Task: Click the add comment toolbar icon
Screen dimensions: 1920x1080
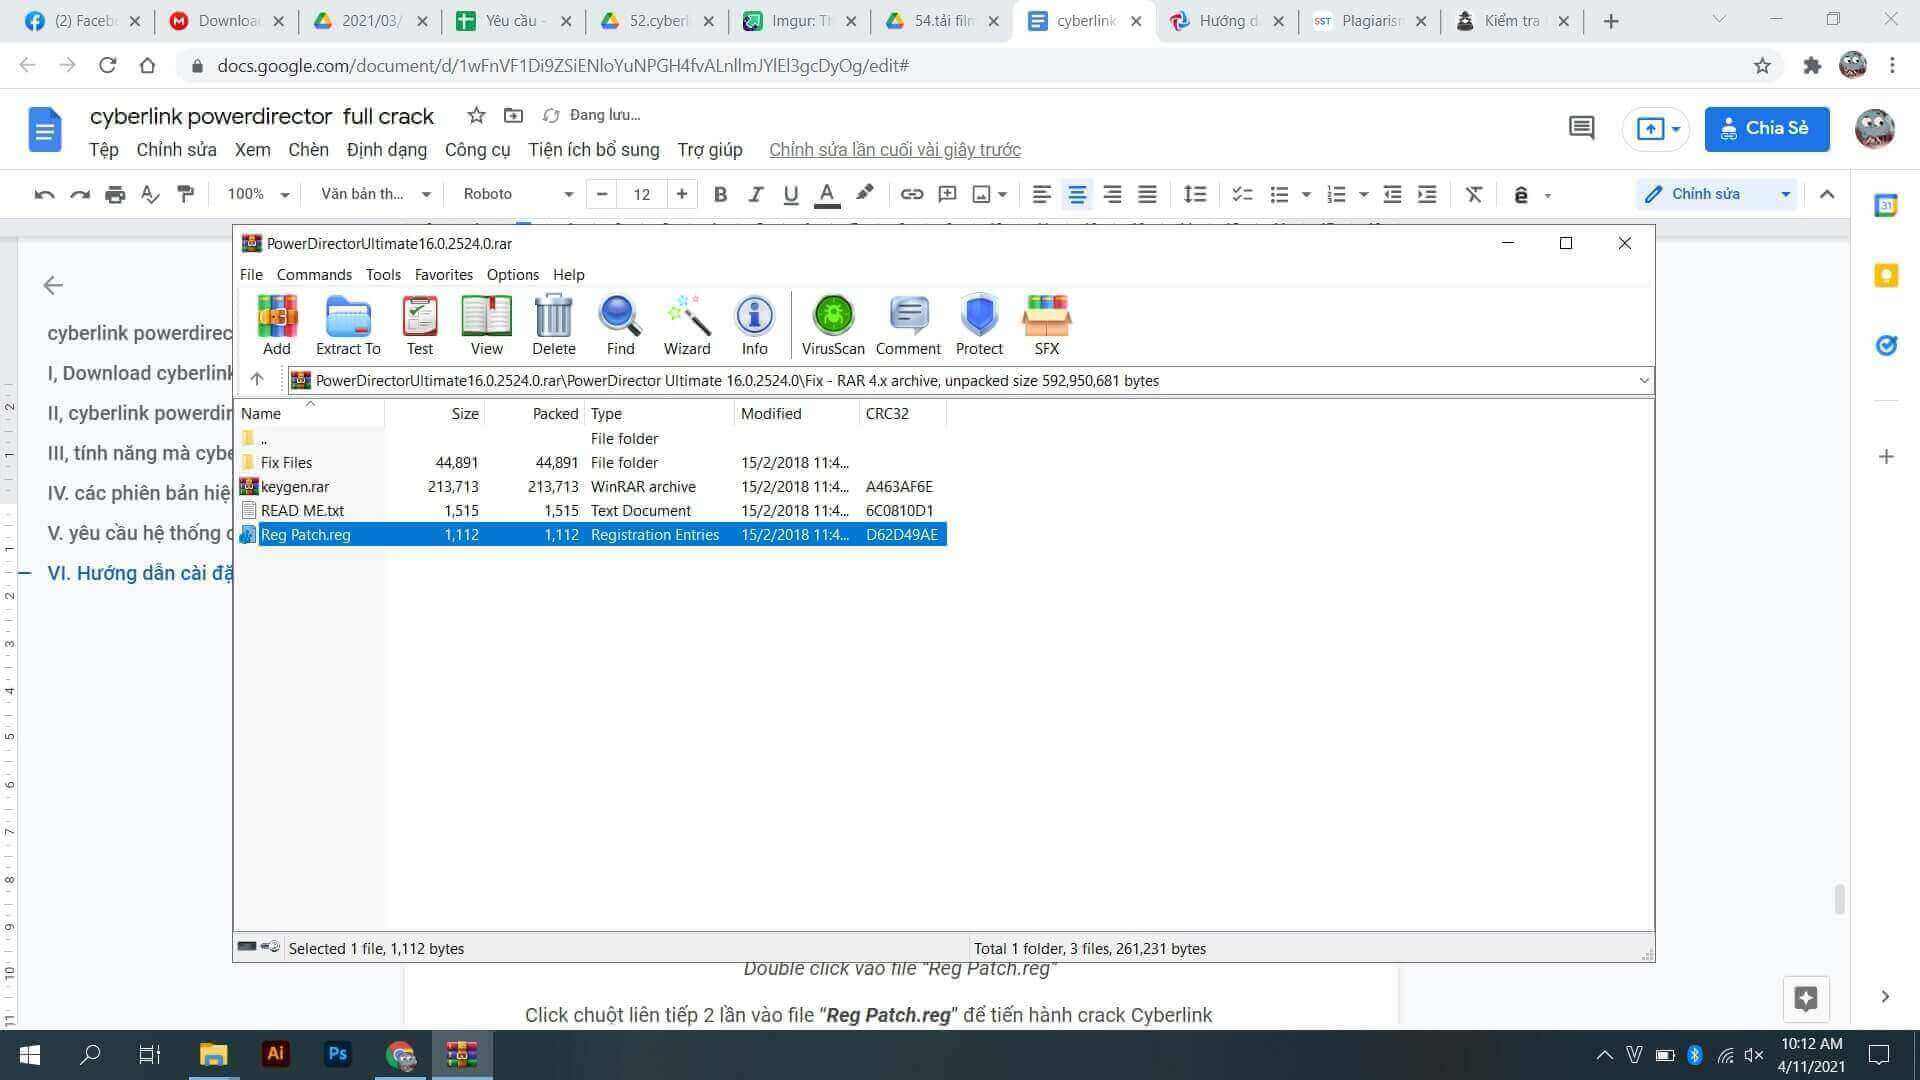Action: [x=947, y=194]
